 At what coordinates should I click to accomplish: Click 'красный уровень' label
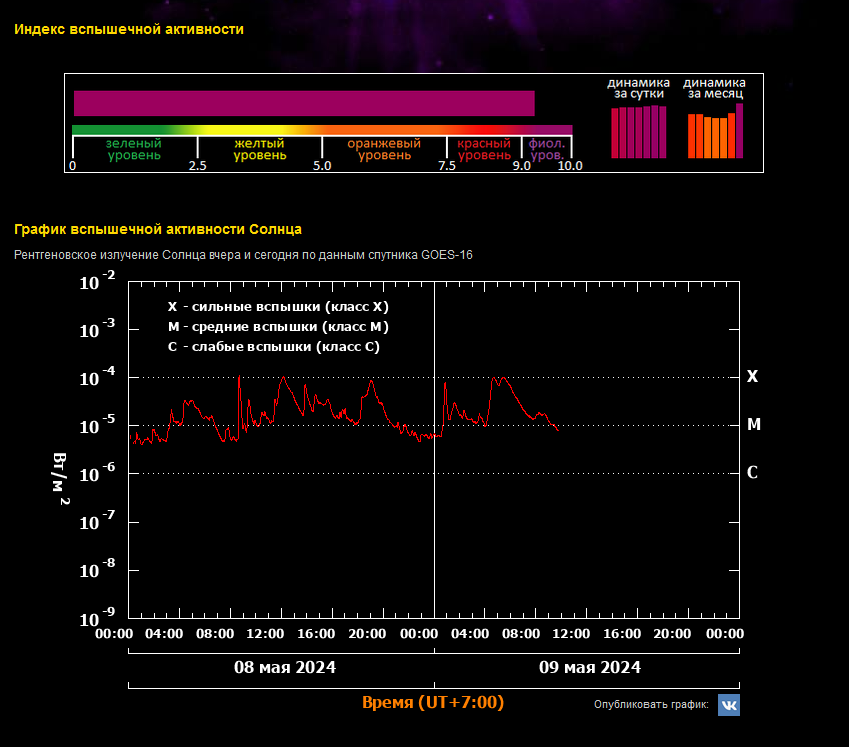click(x=484, y=149)
